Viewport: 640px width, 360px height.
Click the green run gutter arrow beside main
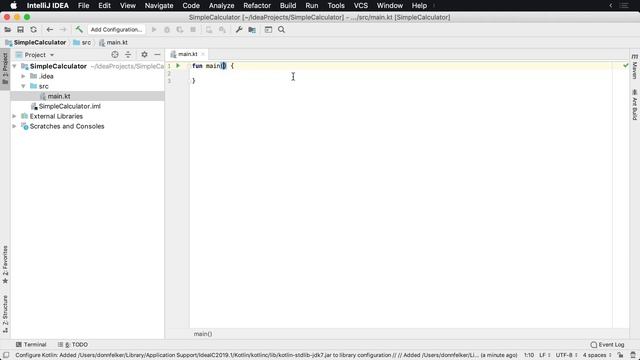tap(178, 66)
